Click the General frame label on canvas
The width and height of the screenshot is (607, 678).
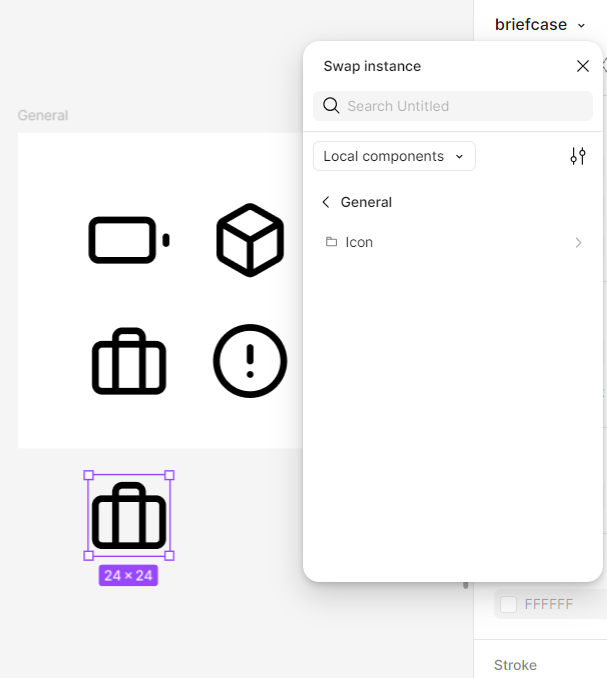coord(43,115)
